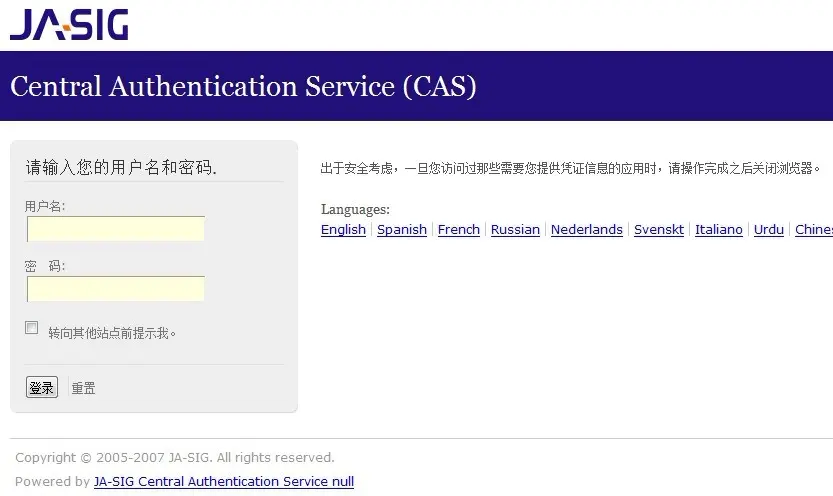Click the 用户名: label
Viewport: 833px width, 496px height.
tap(45, 206)
